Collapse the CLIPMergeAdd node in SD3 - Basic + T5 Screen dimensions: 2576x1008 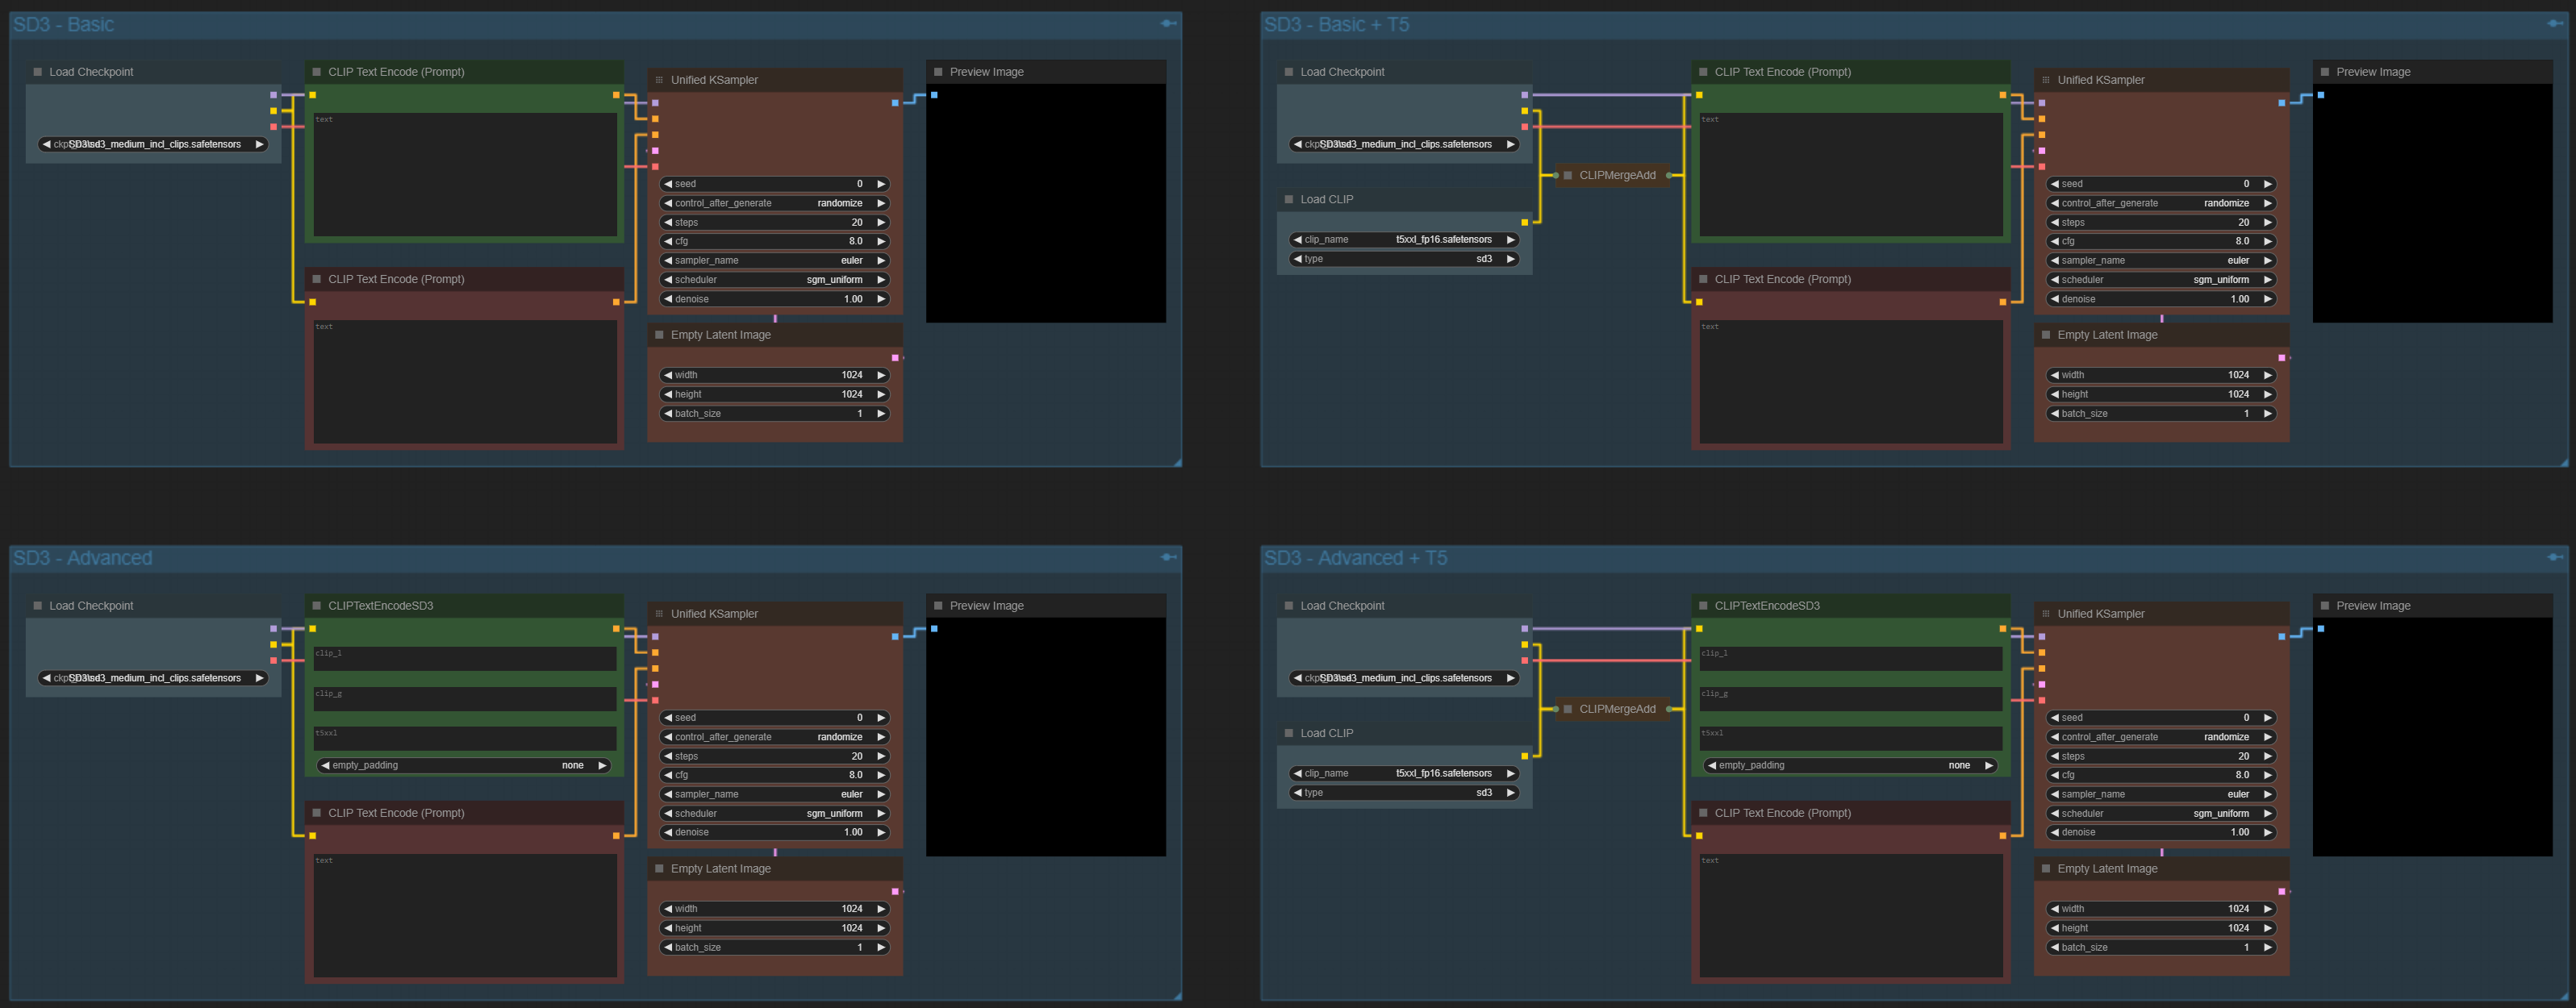1568,175
